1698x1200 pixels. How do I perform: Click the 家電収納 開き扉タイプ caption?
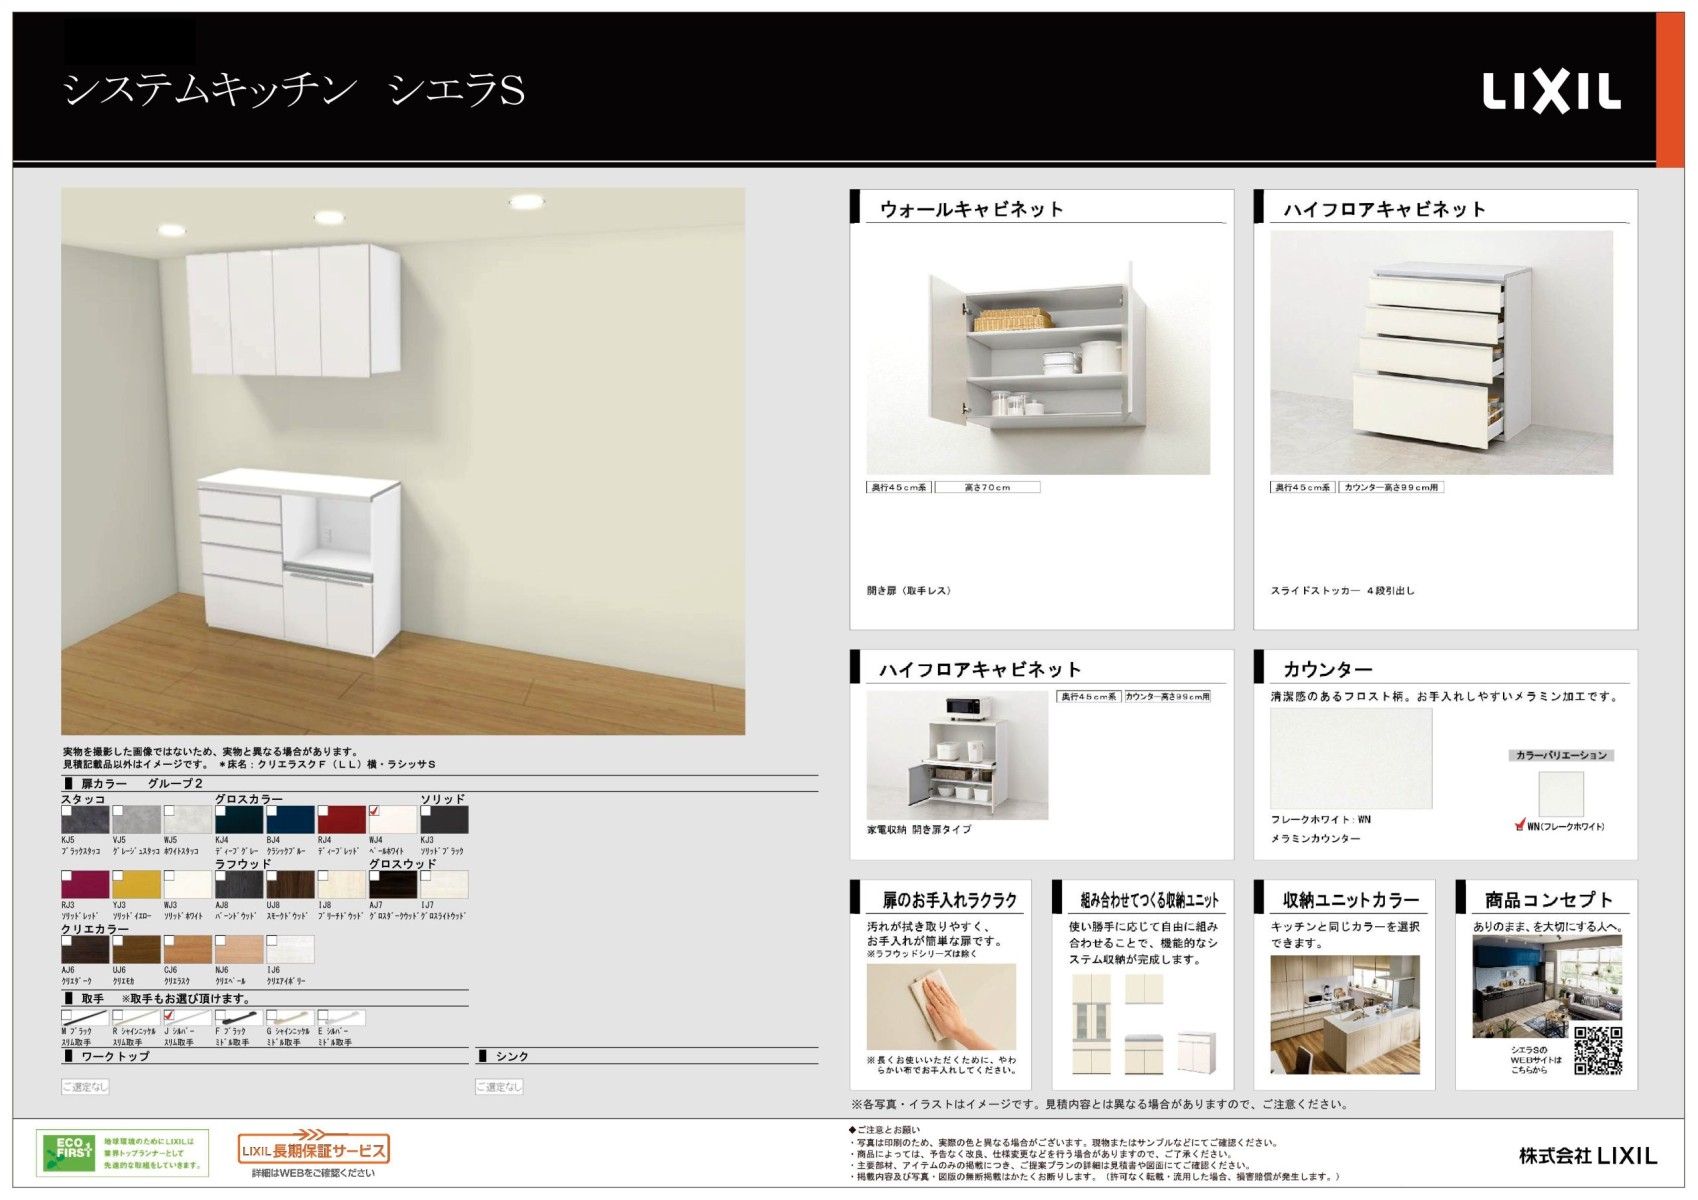tap(918, 830)
